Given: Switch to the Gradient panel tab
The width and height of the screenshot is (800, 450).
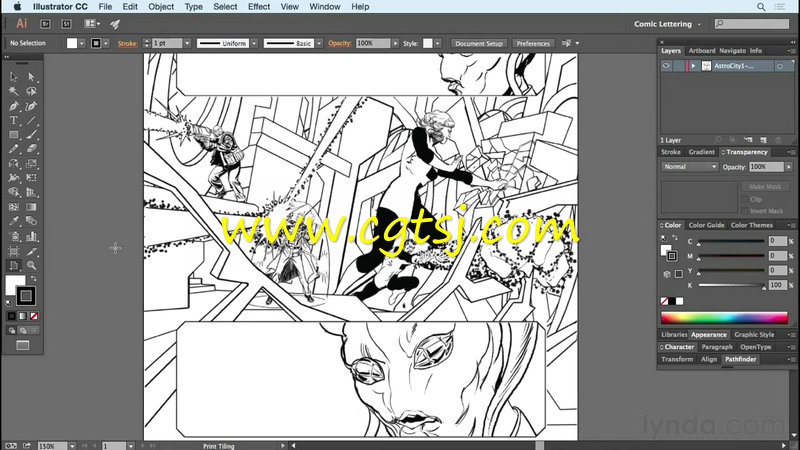Looking at the screenshot, I should [702, 152].
